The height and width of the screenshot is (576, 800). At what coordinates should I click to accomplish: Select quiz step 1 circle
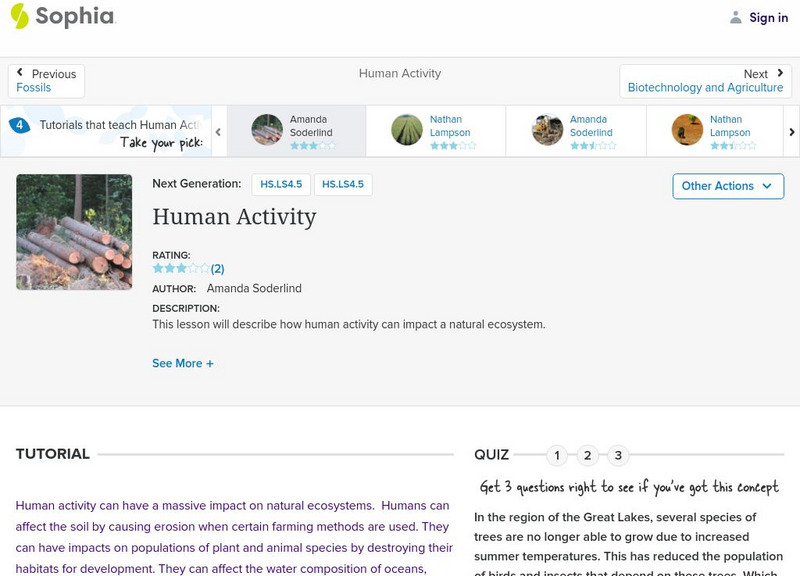(557, 455)
